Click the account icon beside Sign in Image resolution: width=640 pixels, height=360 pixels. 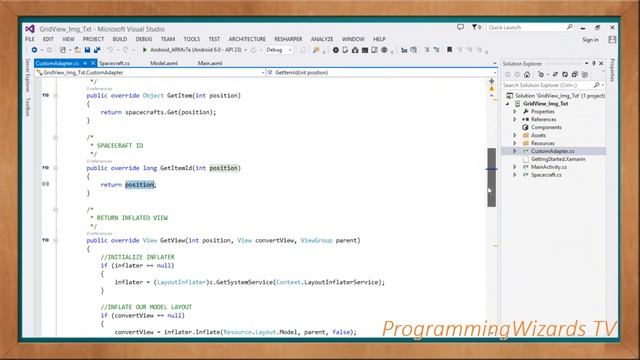click(612, 39)
